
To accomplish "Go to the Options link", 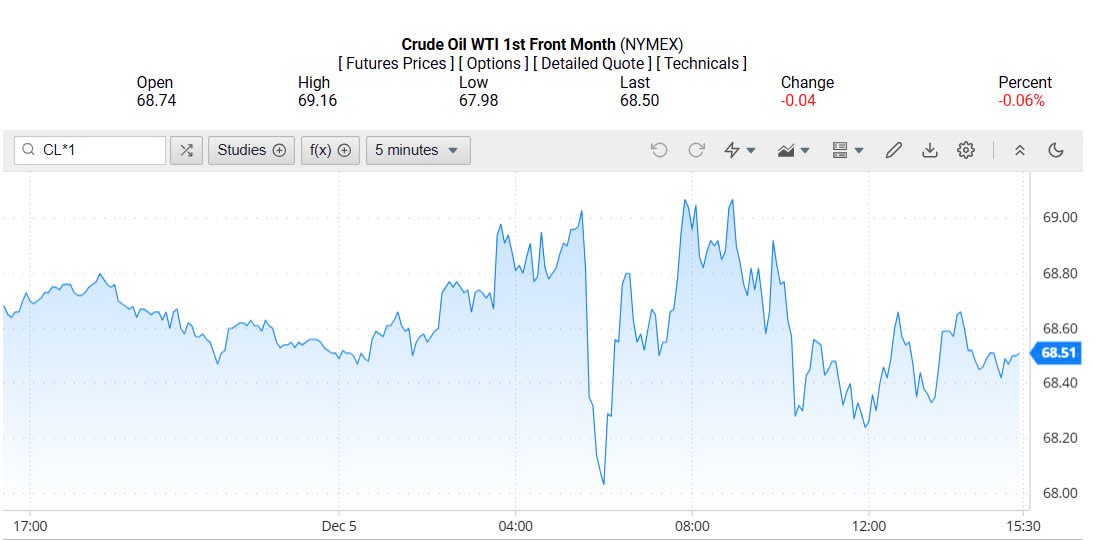I will 493,63.
